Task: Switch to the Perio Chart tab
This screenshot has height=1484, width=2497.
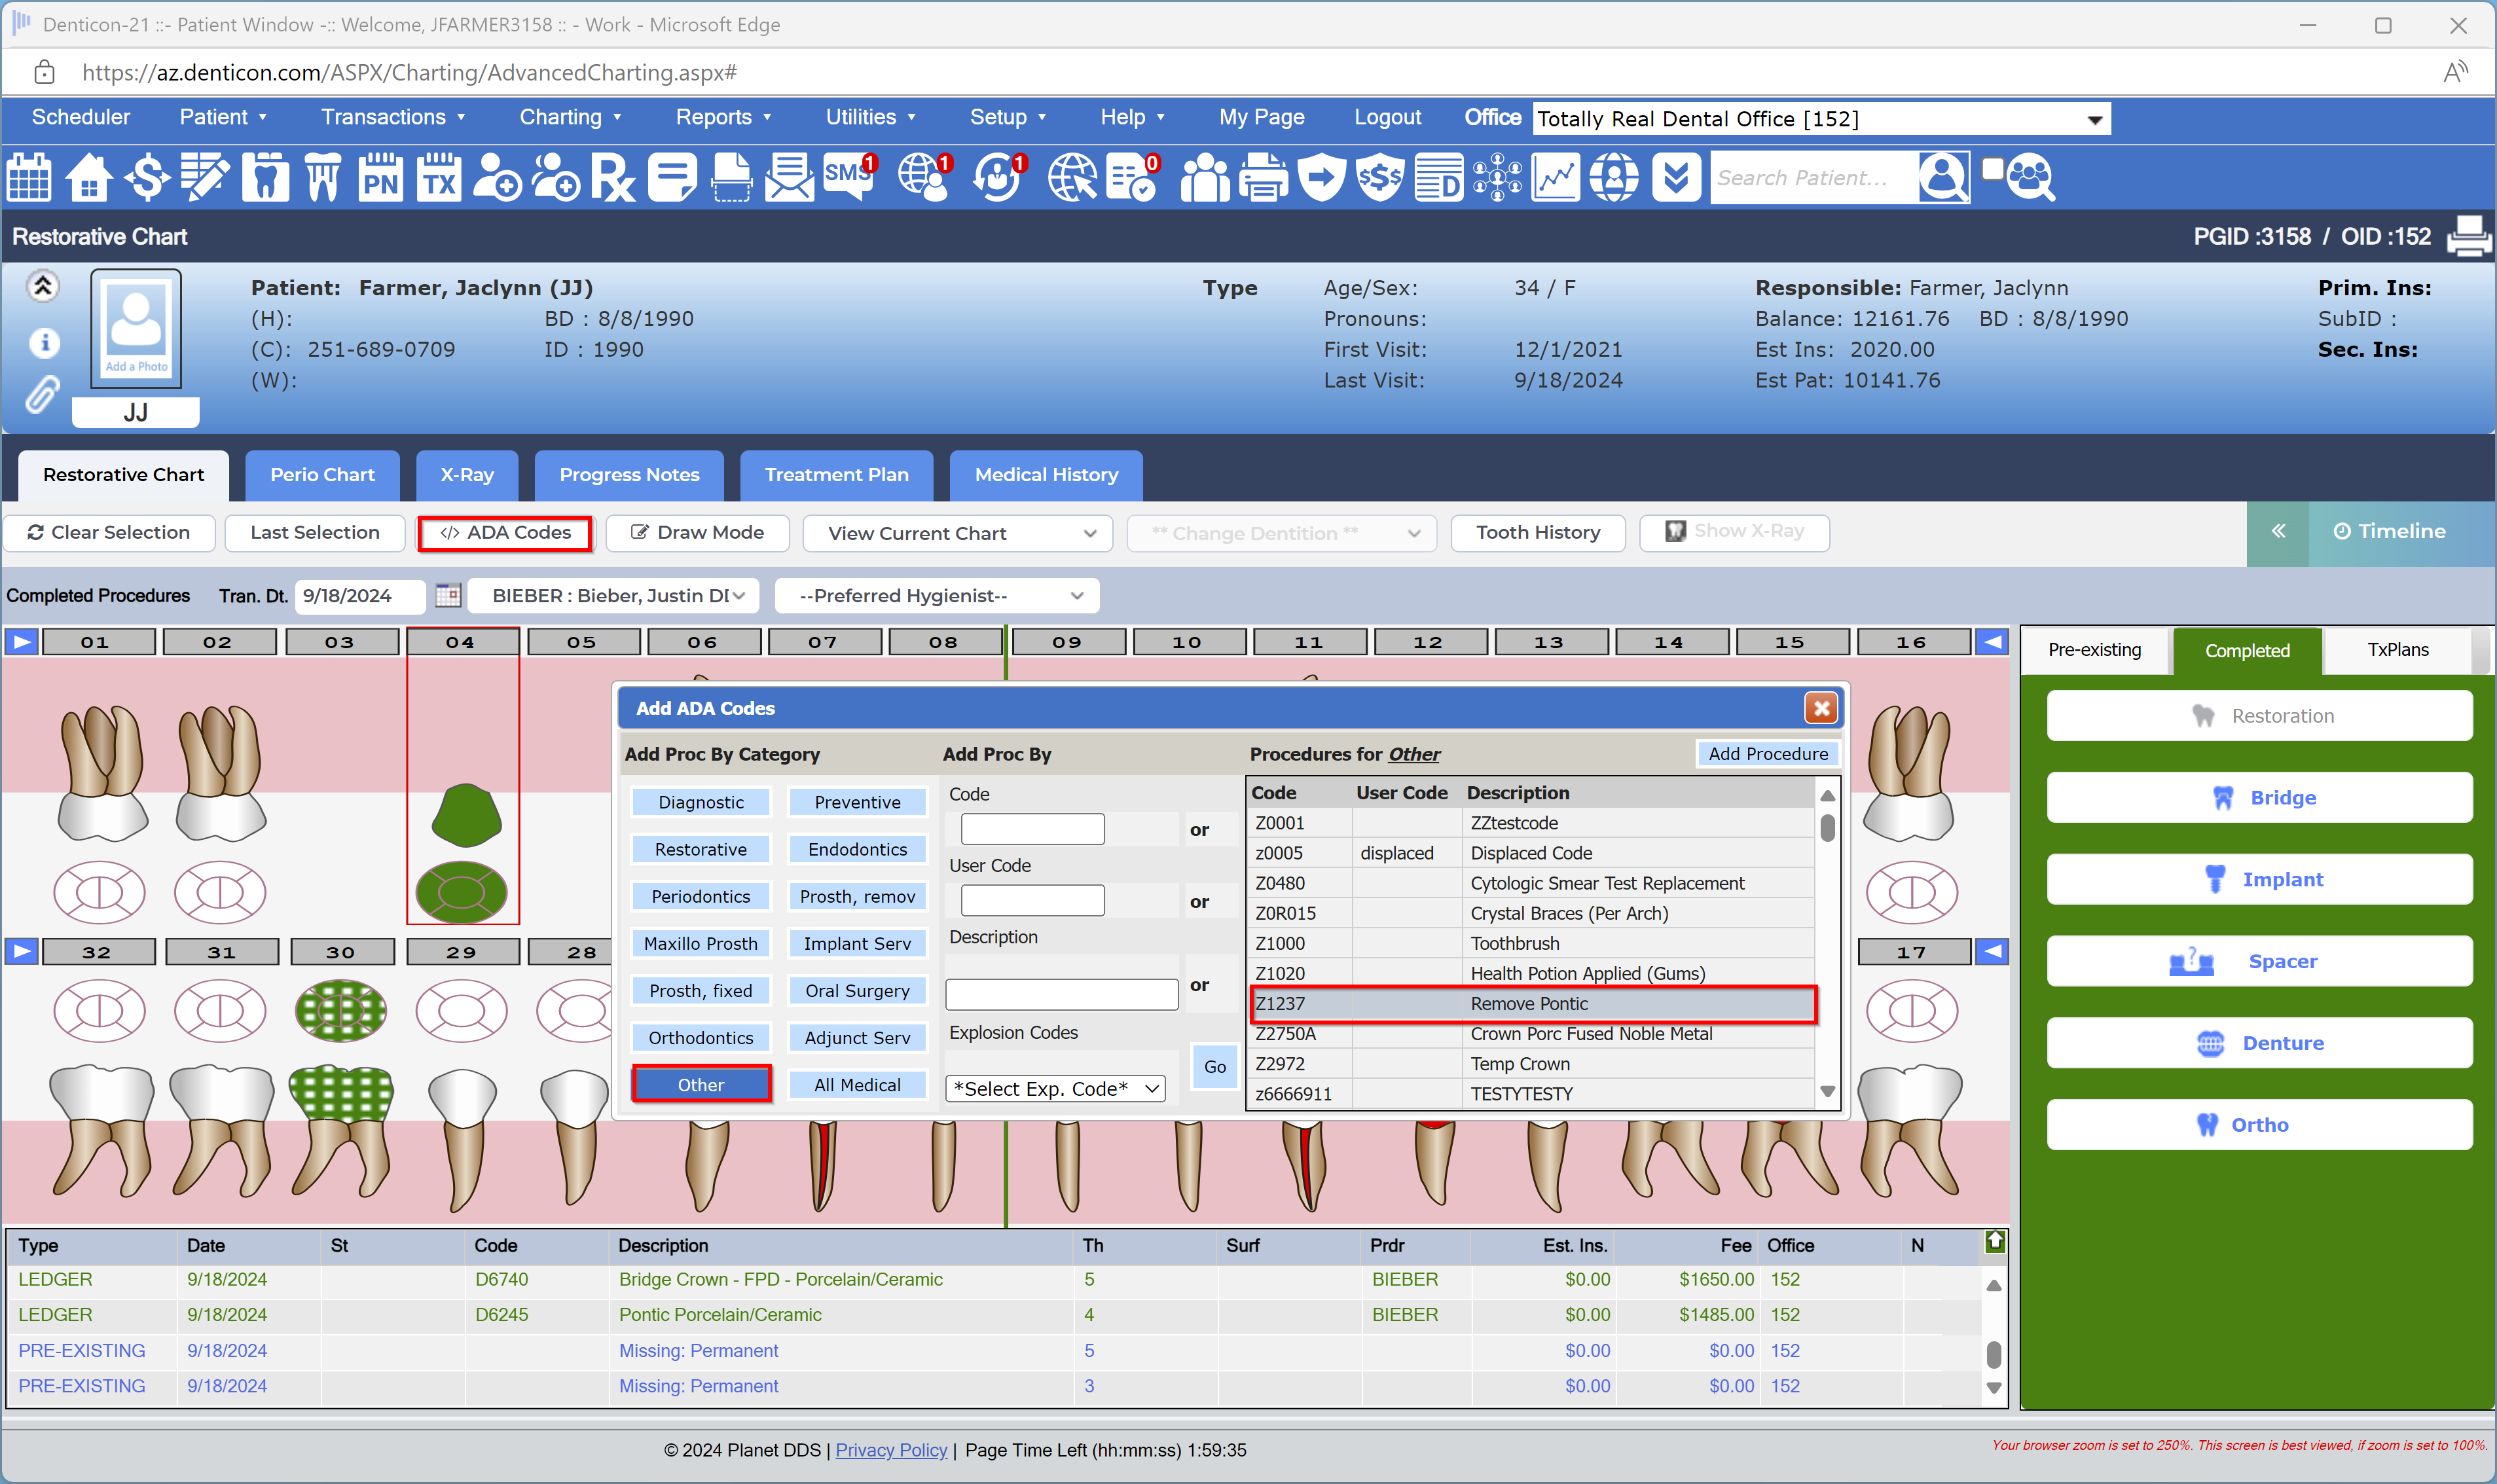Action: tap(322, 475)
